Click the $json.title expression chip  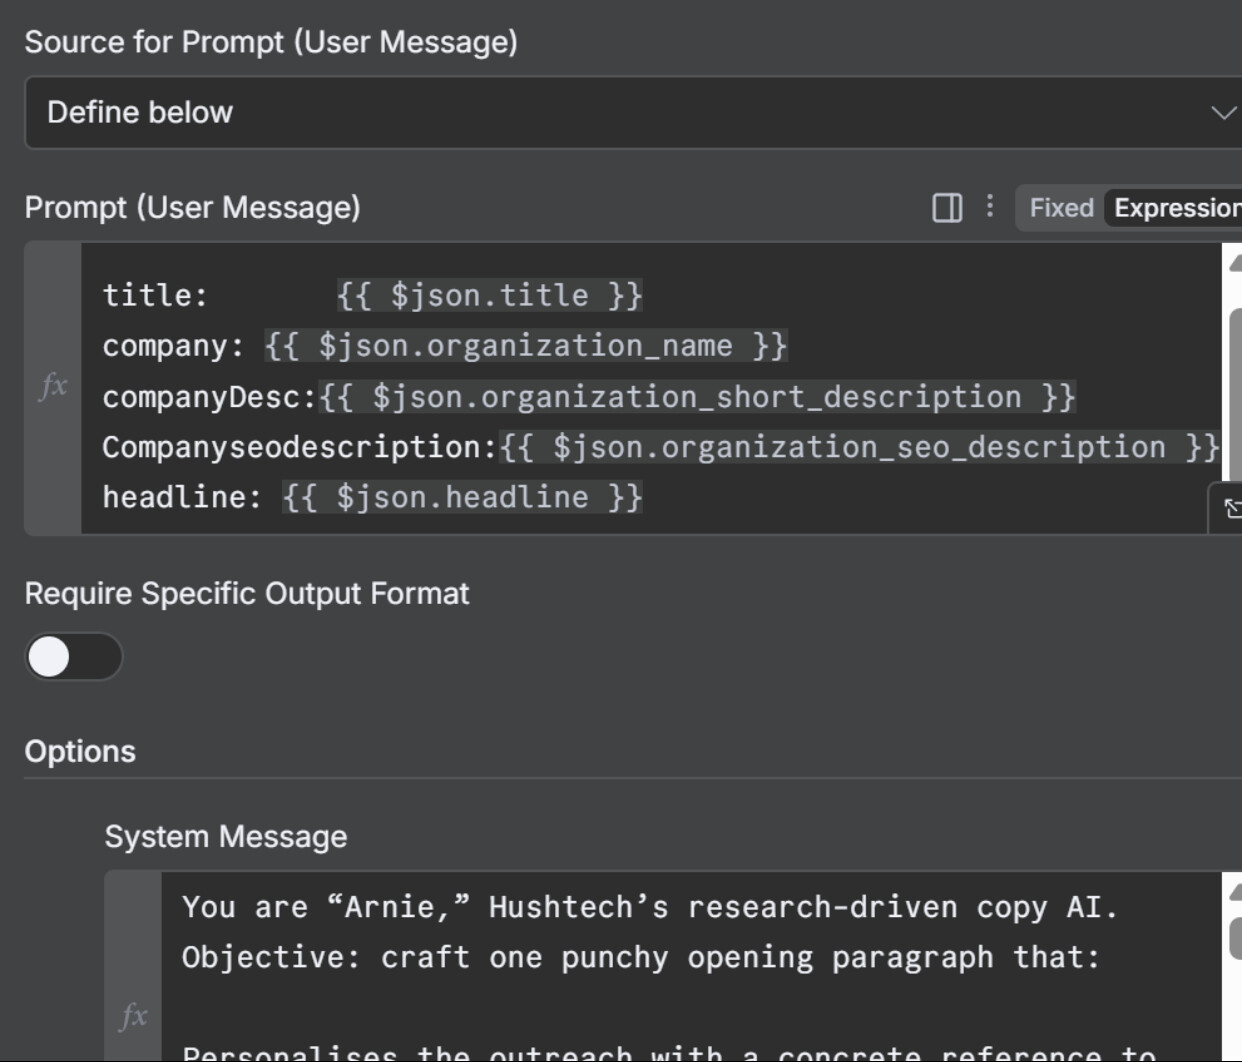(x=490, y=296)
